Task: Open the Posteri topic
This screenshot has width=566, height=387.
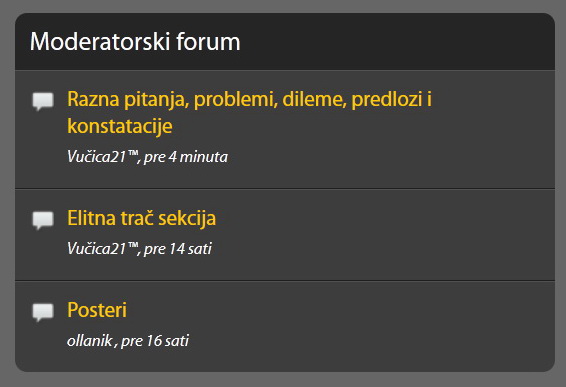Action: (97, 310)
